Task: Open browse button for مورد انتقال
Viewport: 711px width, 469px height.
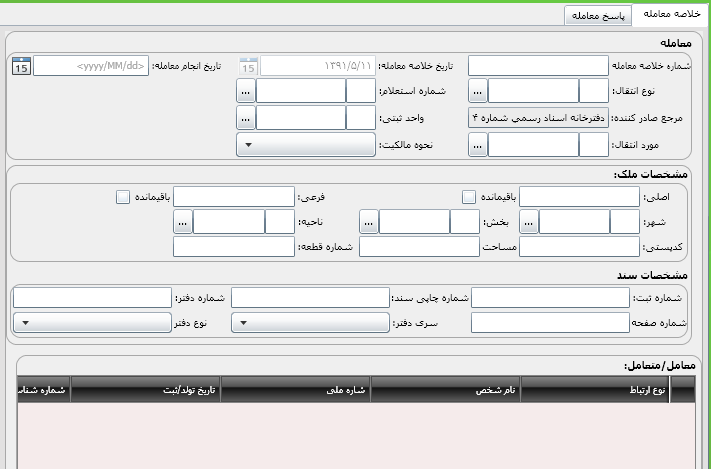Action: pos(477,145)
